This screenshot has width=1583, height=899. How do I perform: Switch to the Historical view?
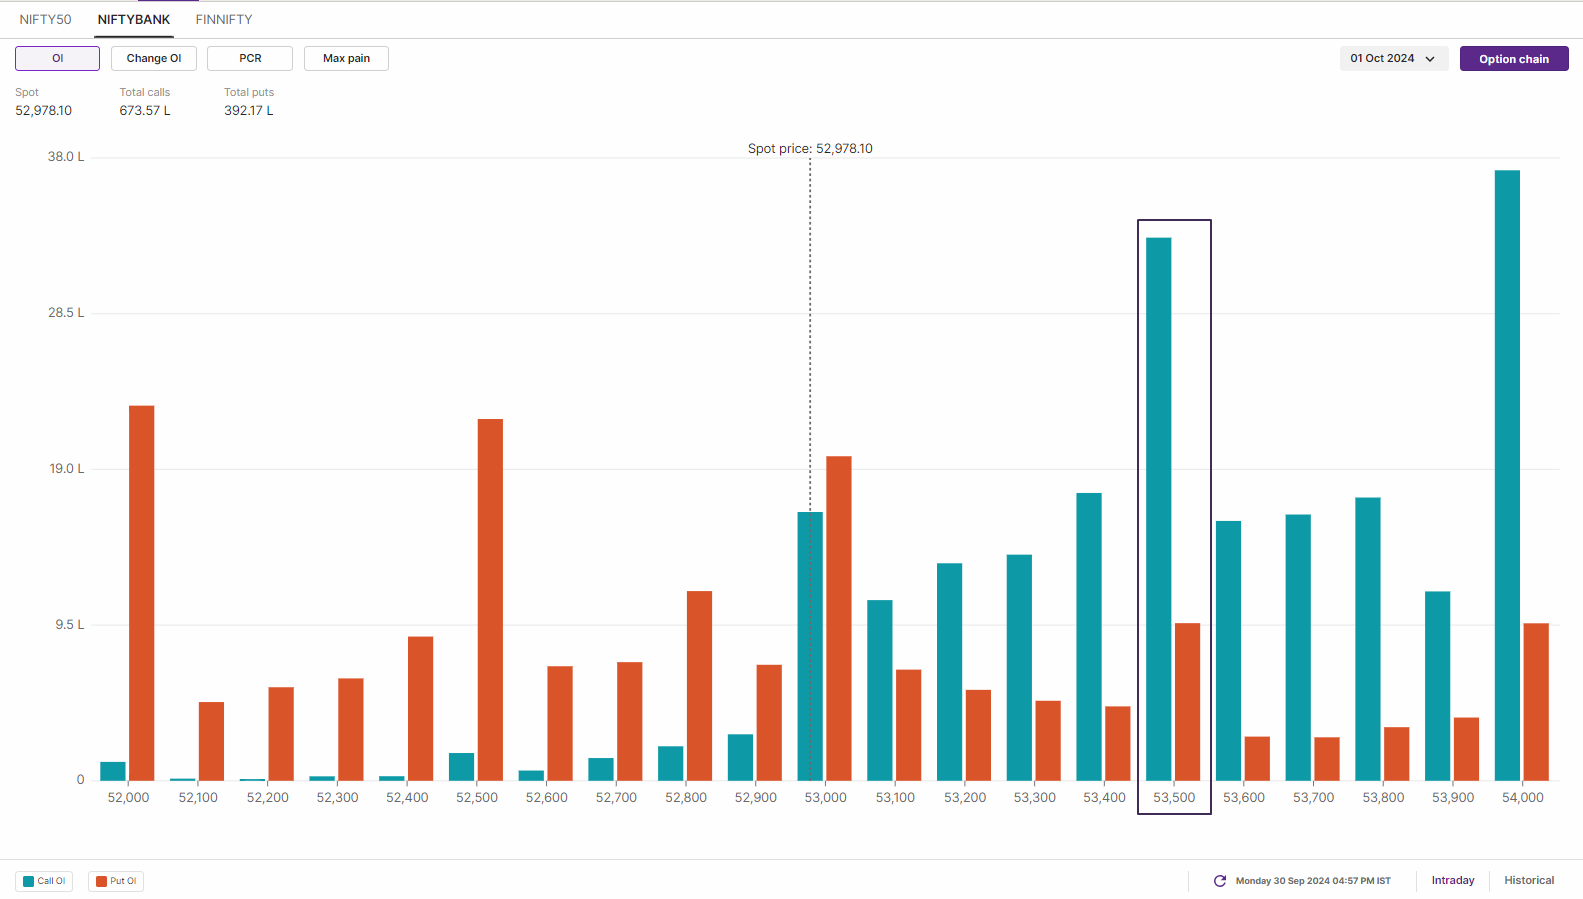click(1529, 880)
